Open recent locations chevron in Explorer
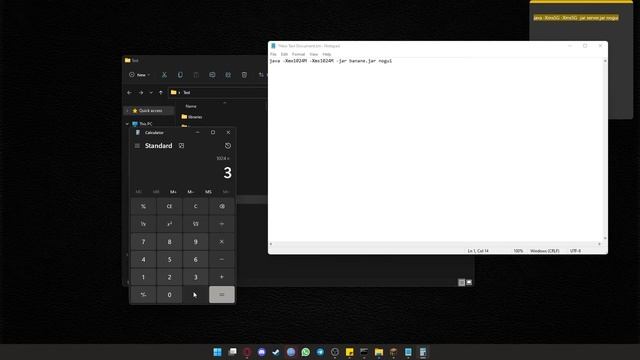640x360 pixels. point(151,93)
